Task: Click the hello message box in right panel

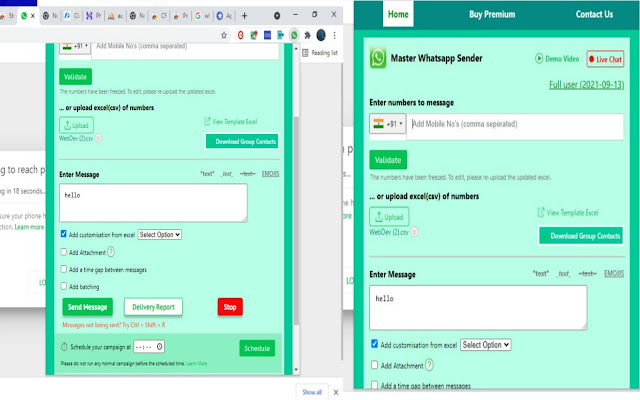Action: point(478,307)
